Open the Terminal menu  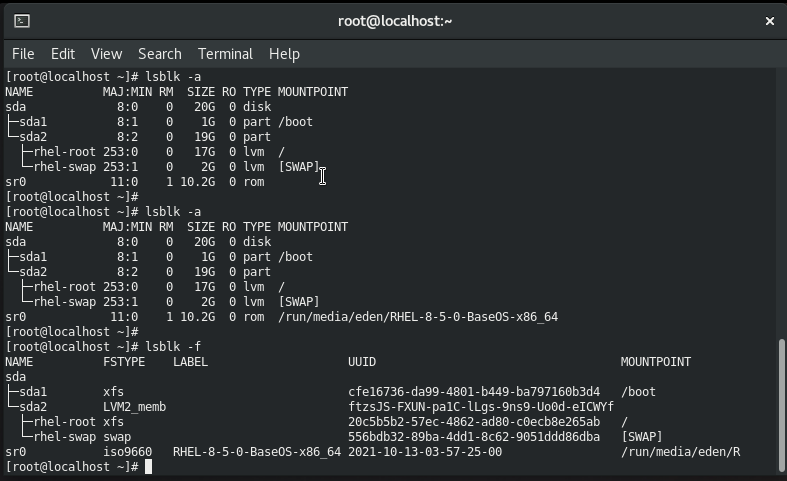pos(225,54)
